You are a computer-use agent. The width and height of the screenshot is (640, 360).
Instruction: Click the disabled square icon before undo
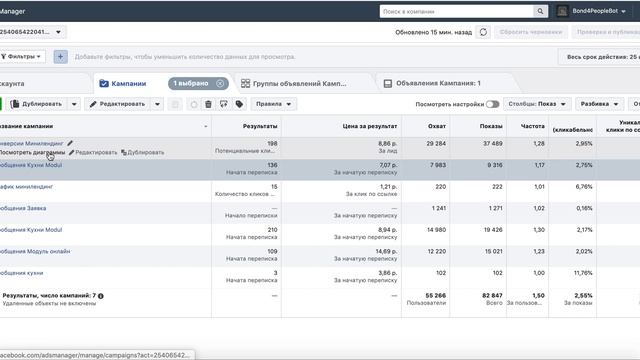tap(175, 104)
